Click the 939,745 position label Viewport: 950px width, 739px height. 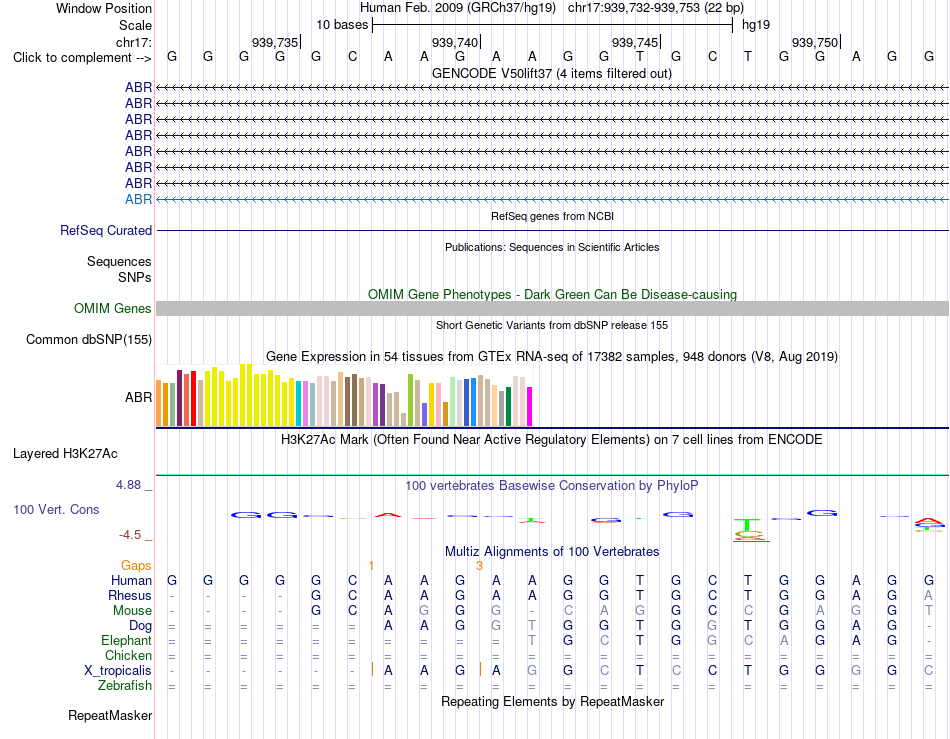(635, 42)
